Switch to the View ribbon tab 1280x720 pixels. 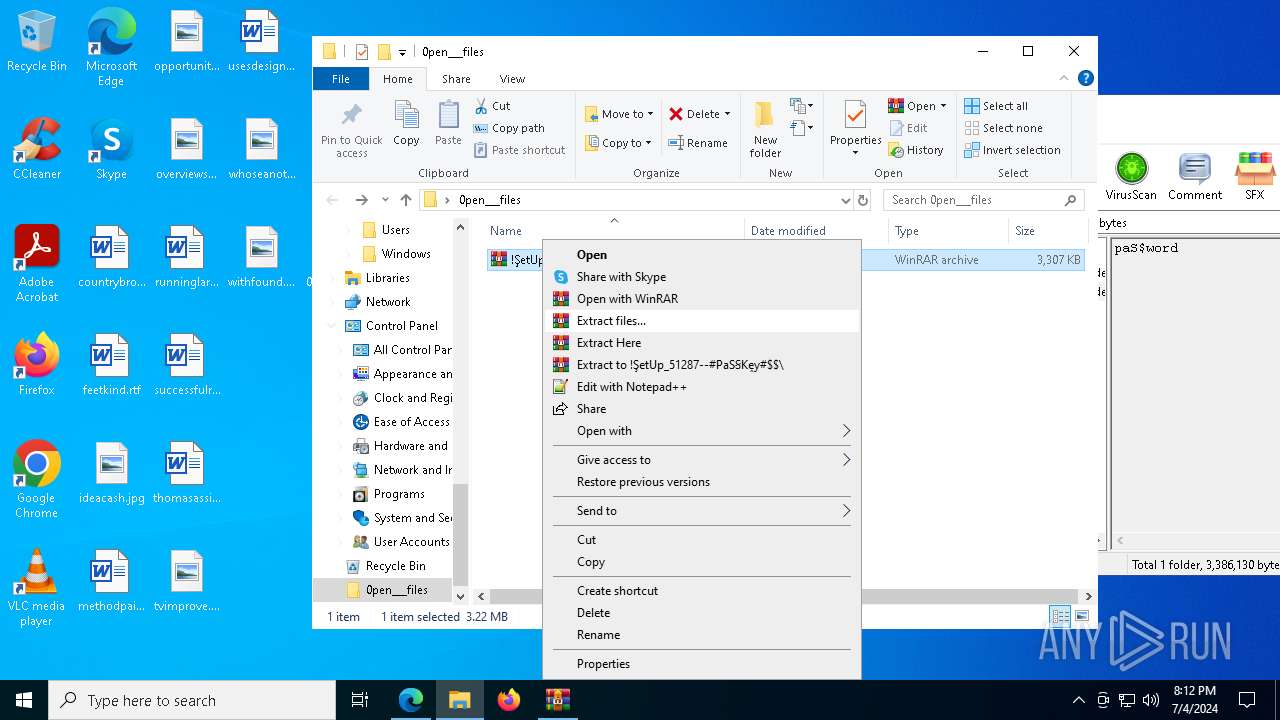(x=512, y=79)
